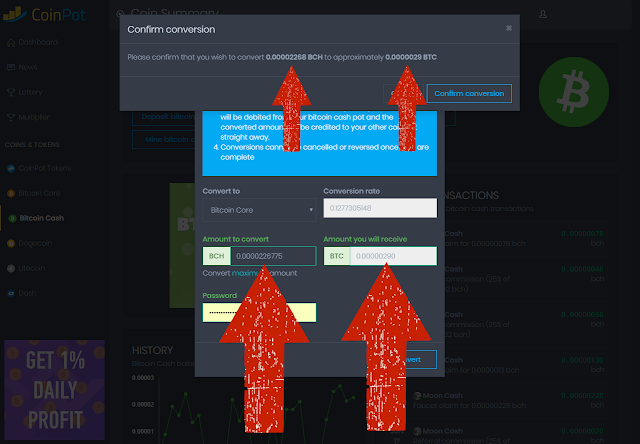Click the Dashboard home icon

(11, 42)
